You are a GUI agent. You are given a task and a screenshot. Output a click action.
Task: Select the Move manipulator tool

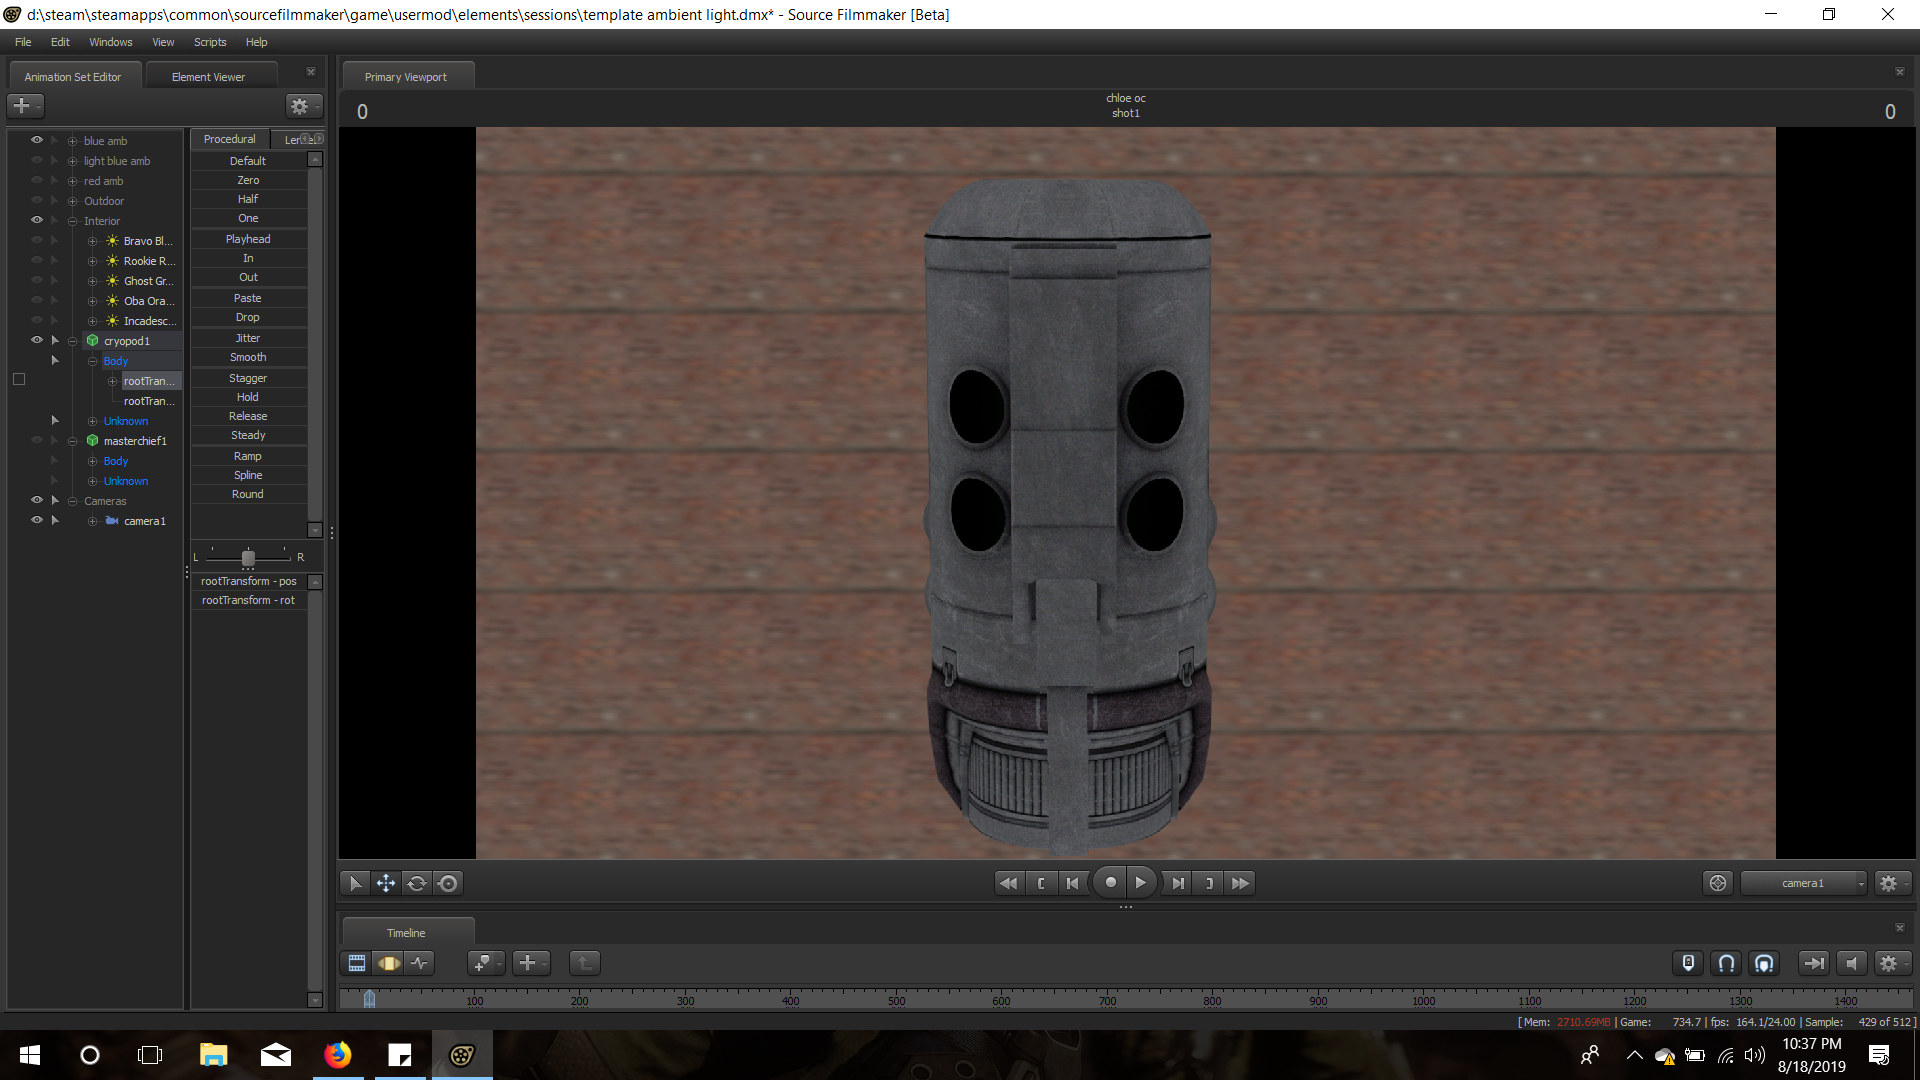tap(385, 883)
